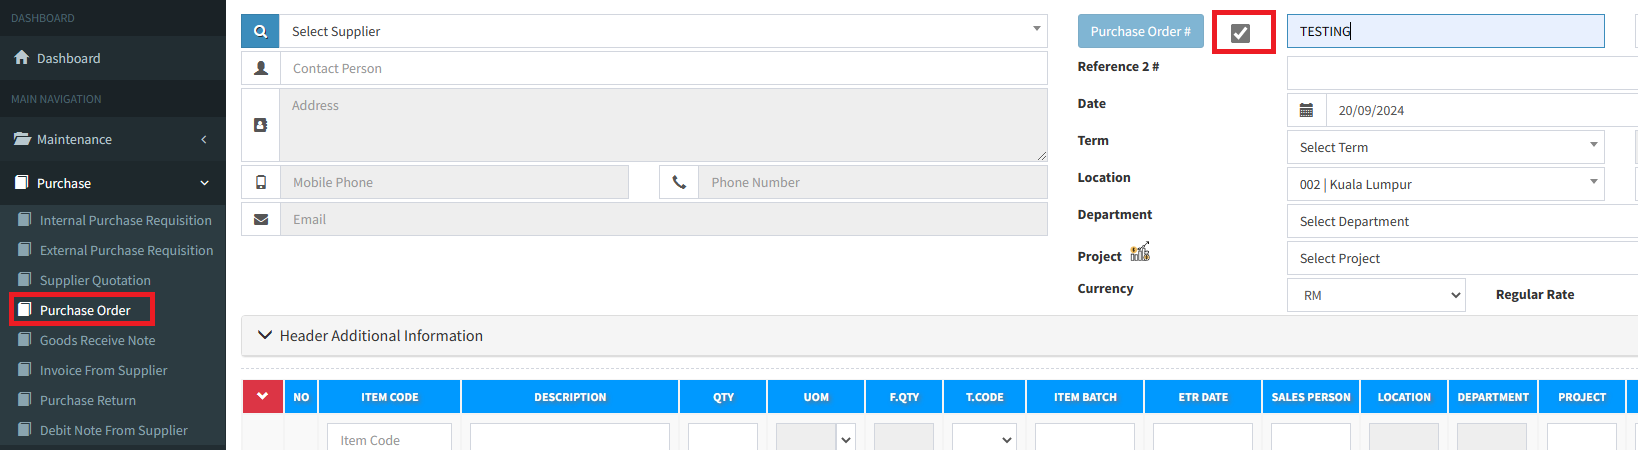Viewport: 1638px width, 450px height.
Task: Click the Purchase Order # button
Action: click(x=1140, y=31)
